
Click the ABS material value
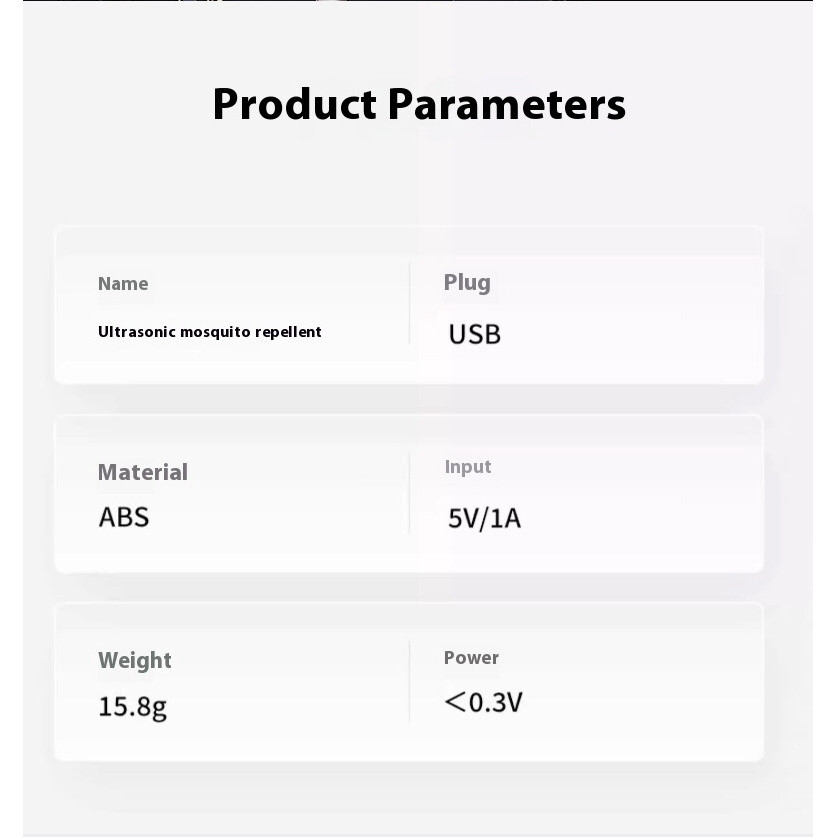(x=124, y=517)
